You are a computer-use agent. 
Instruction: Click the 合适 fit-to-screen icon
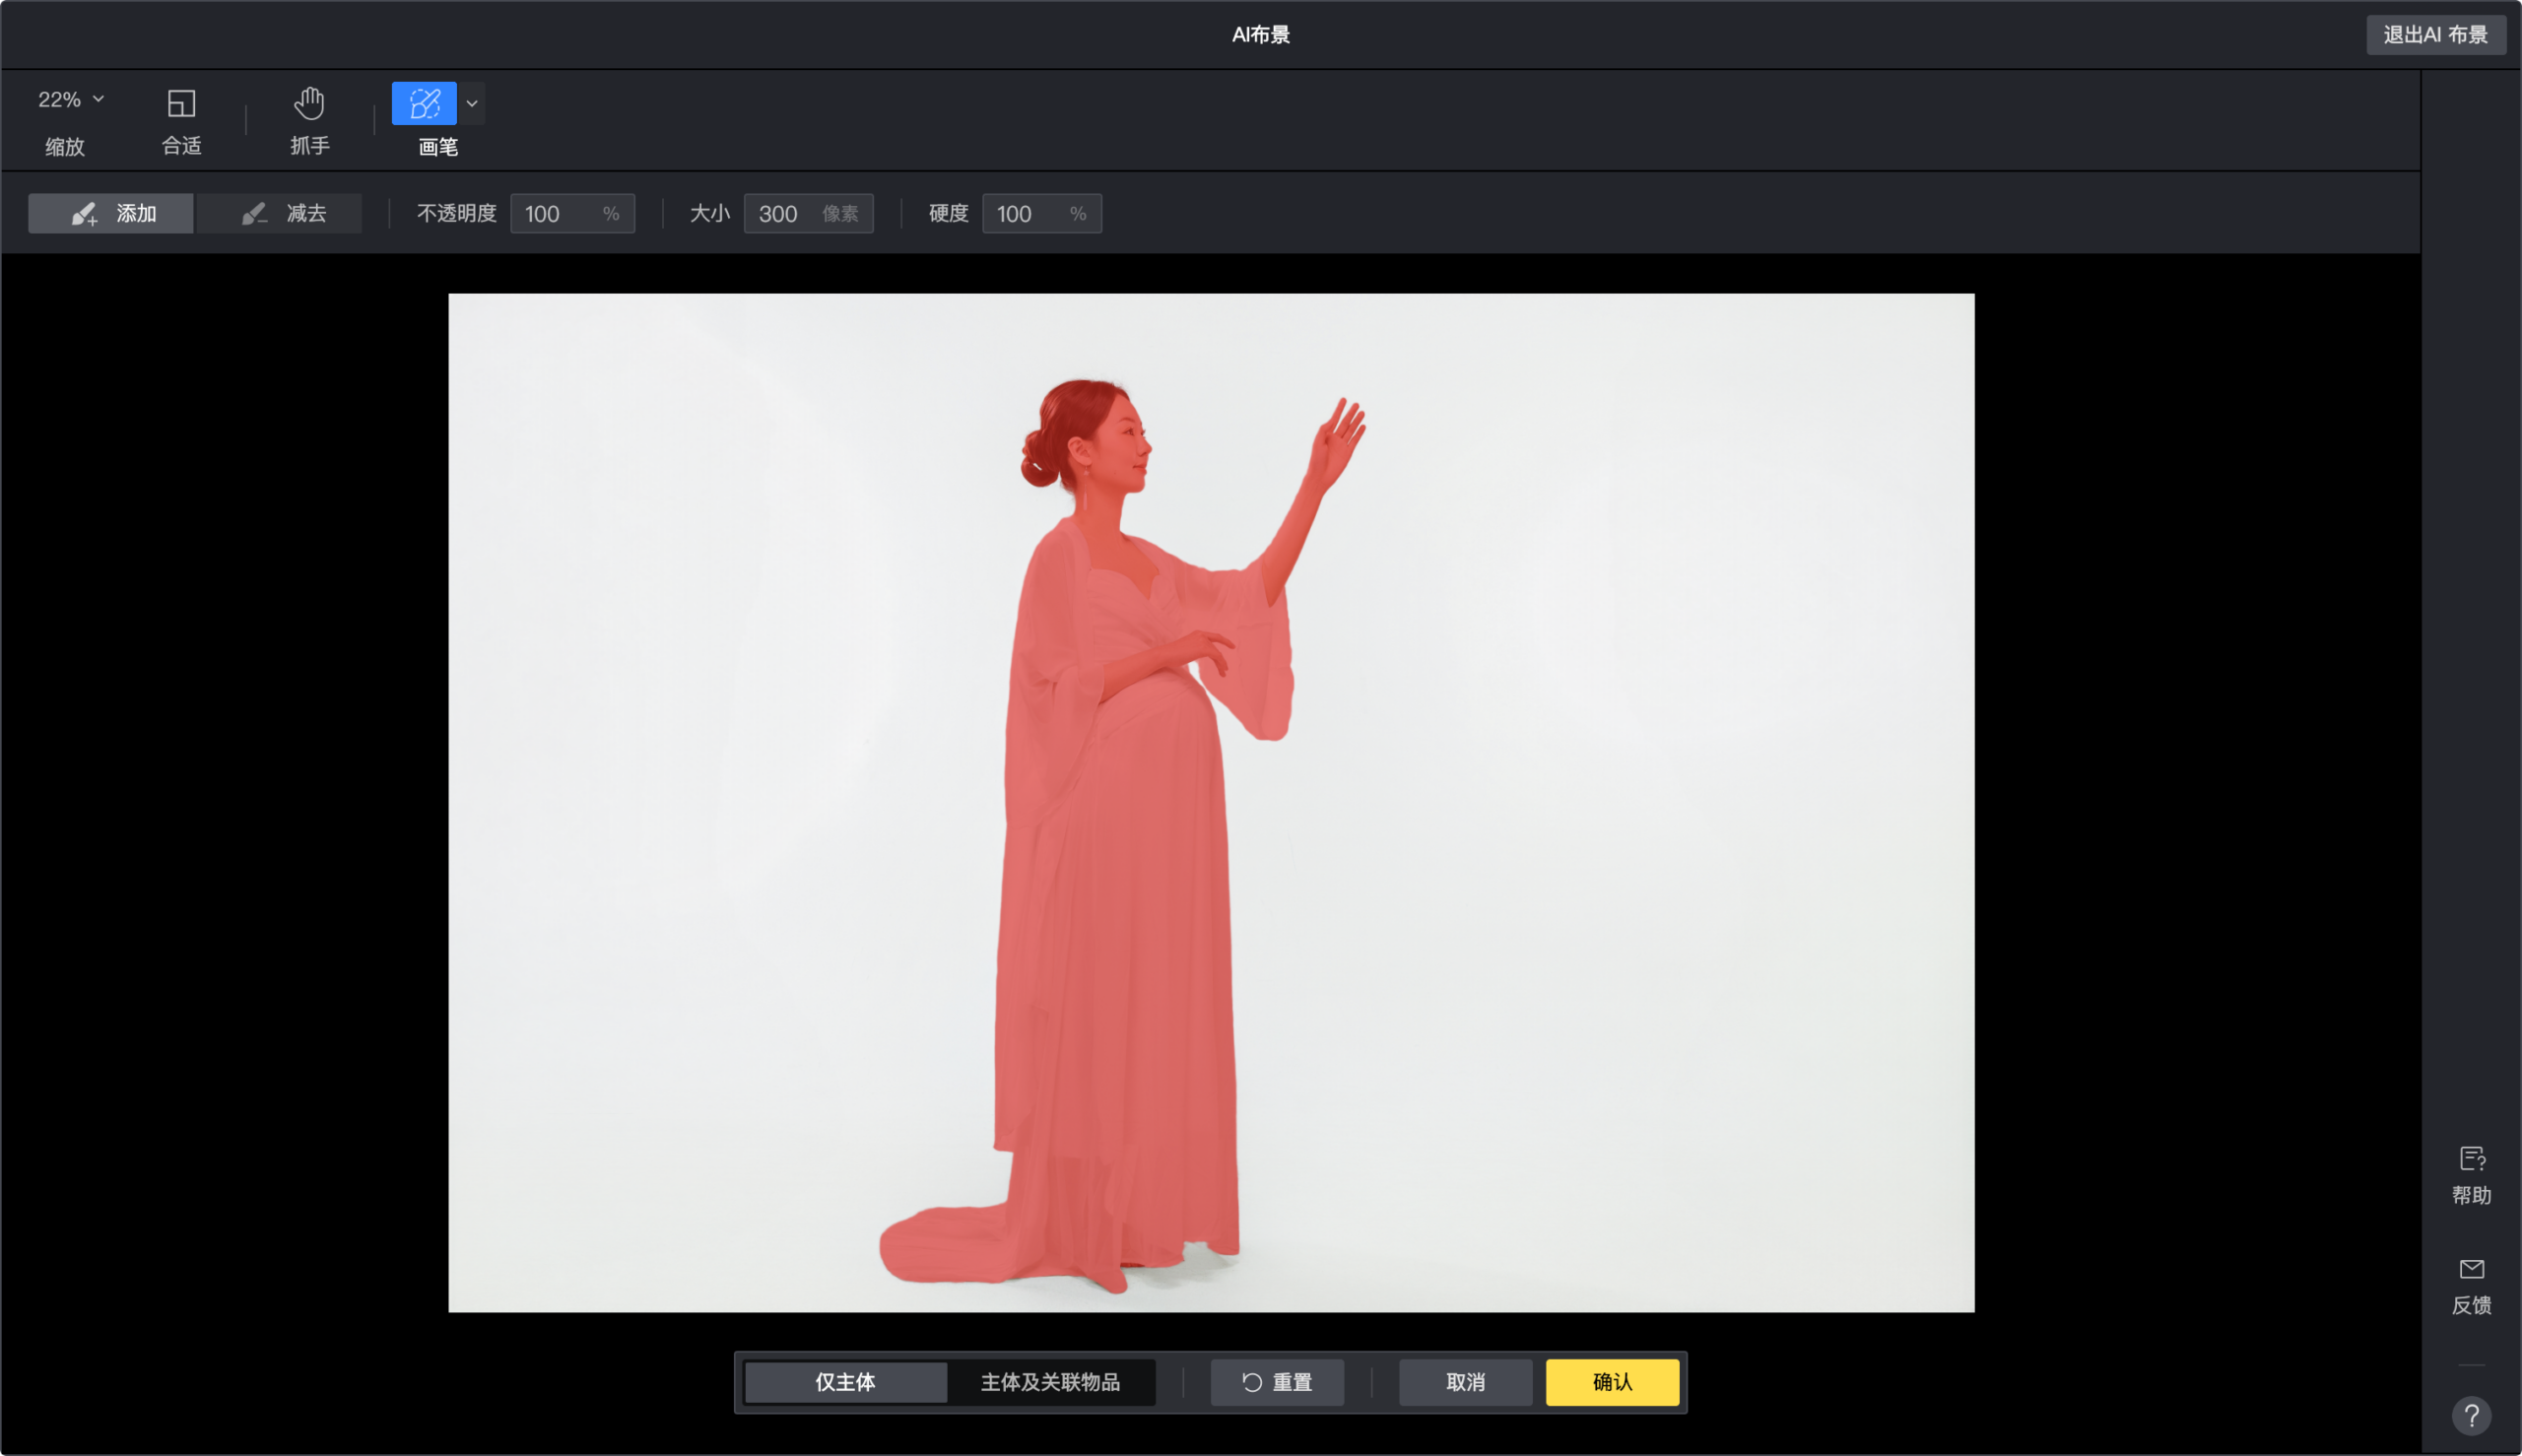[x=181, y=103]
